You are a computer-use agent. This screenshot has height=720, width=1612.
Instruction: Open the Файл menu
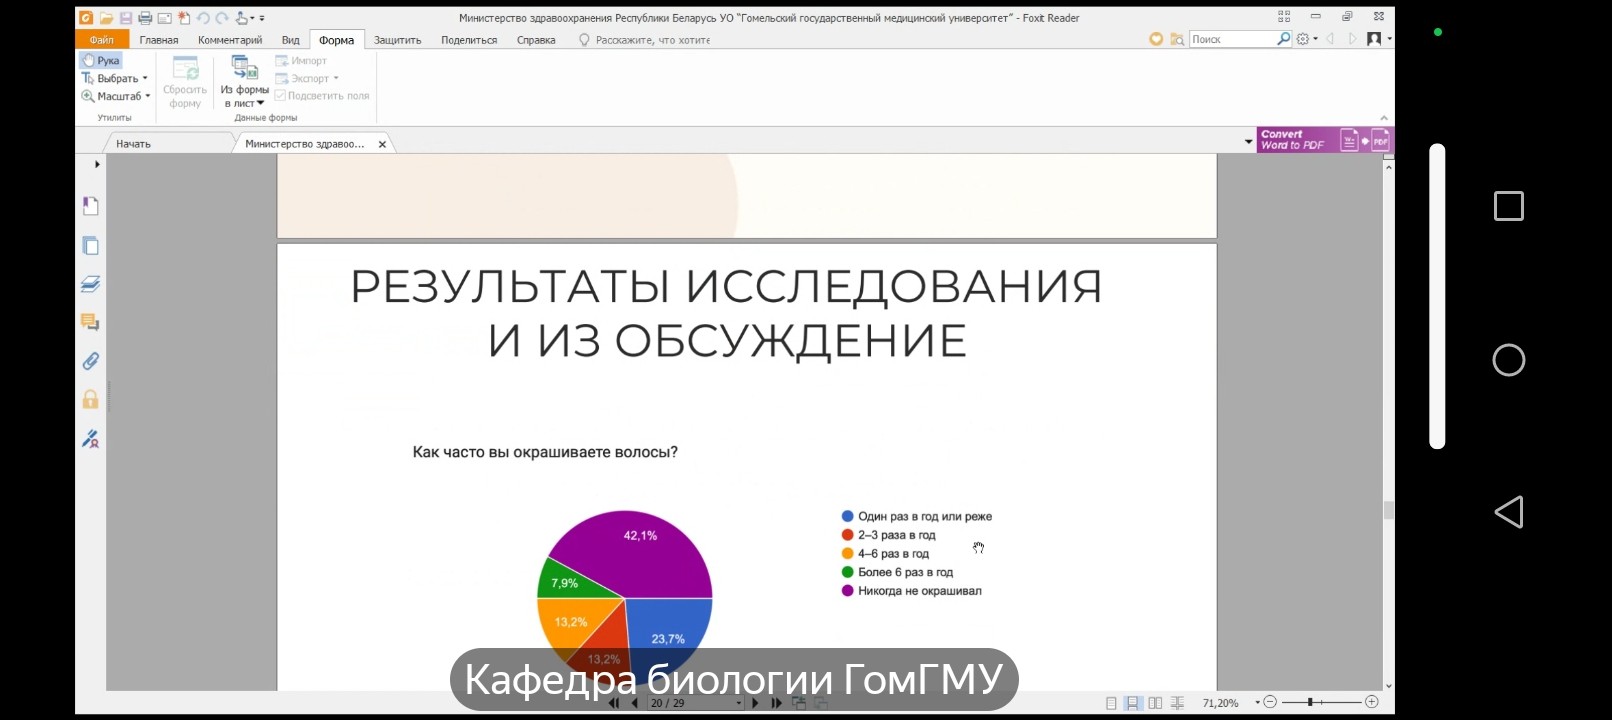(x=102, y=40)
